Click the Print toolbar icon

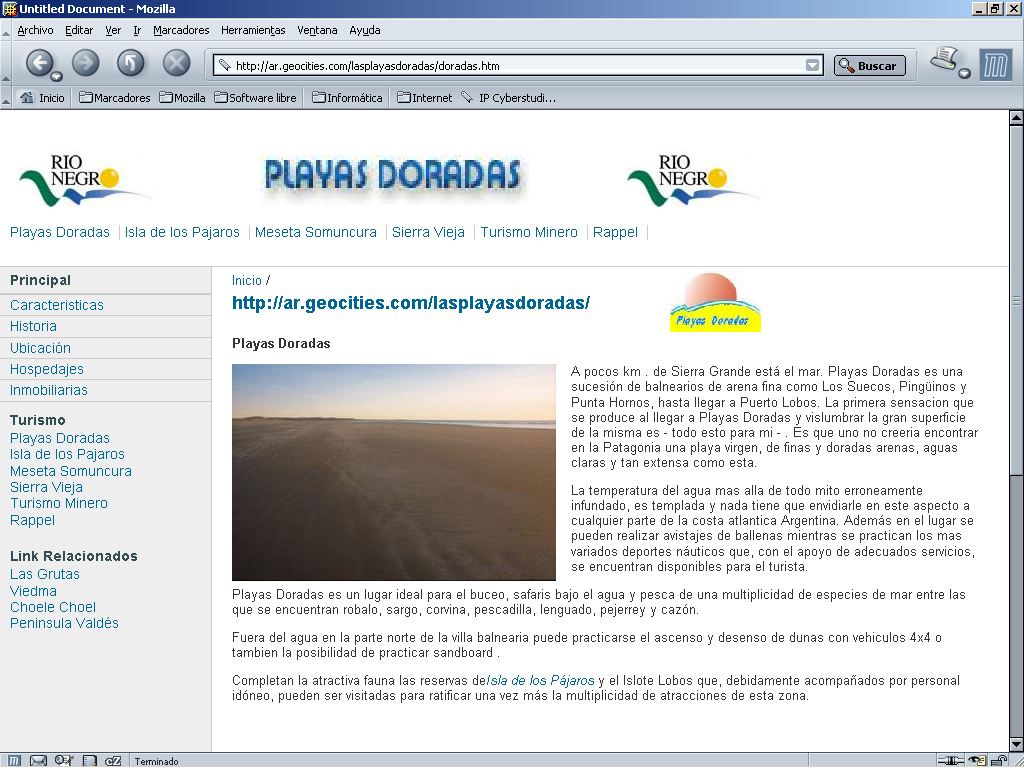[x=944, y=60]
